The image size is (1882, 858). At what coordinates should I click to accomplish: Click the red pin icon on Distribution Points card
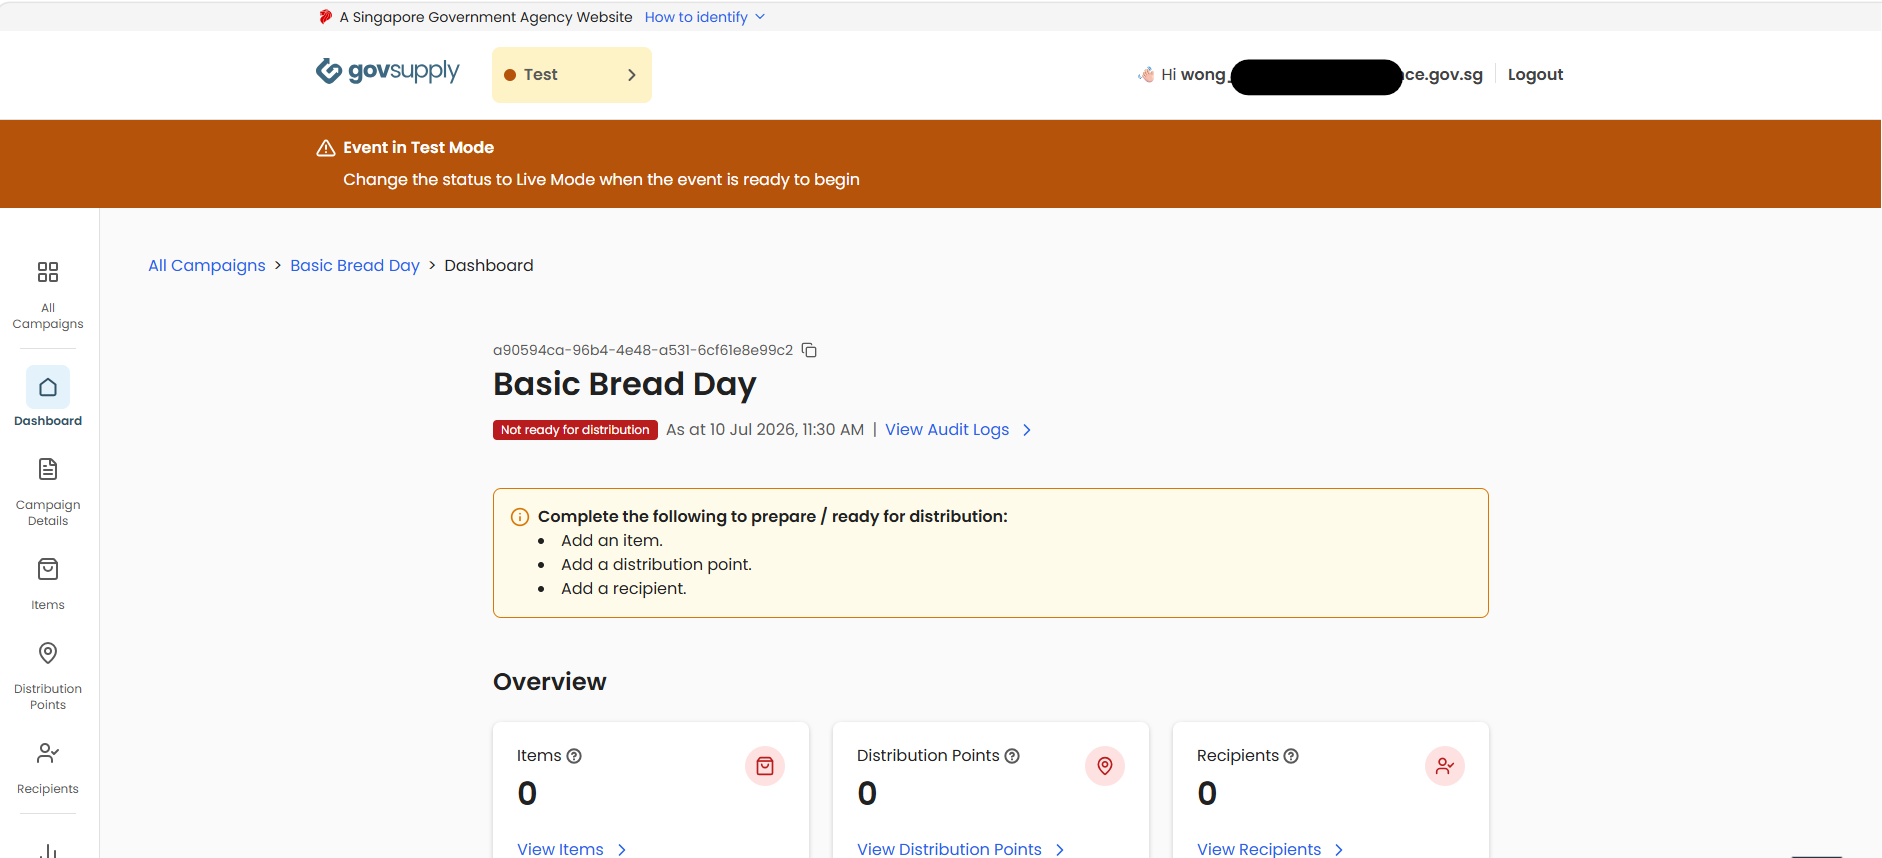[1105, 766]
